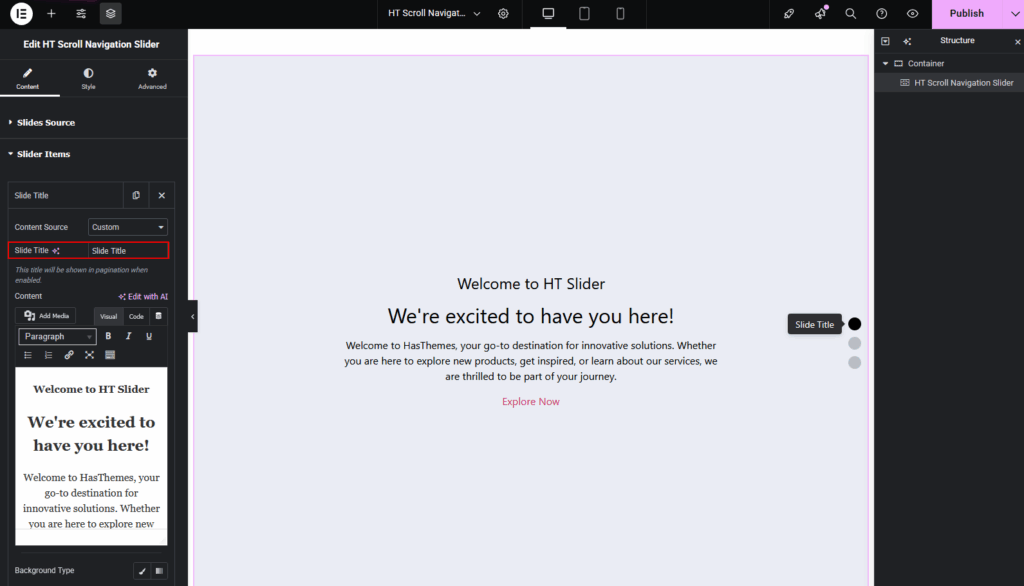The height and width of the screenshot is (586, 1024).
Task: Open page settings gear icon
Action: (503, 14)
